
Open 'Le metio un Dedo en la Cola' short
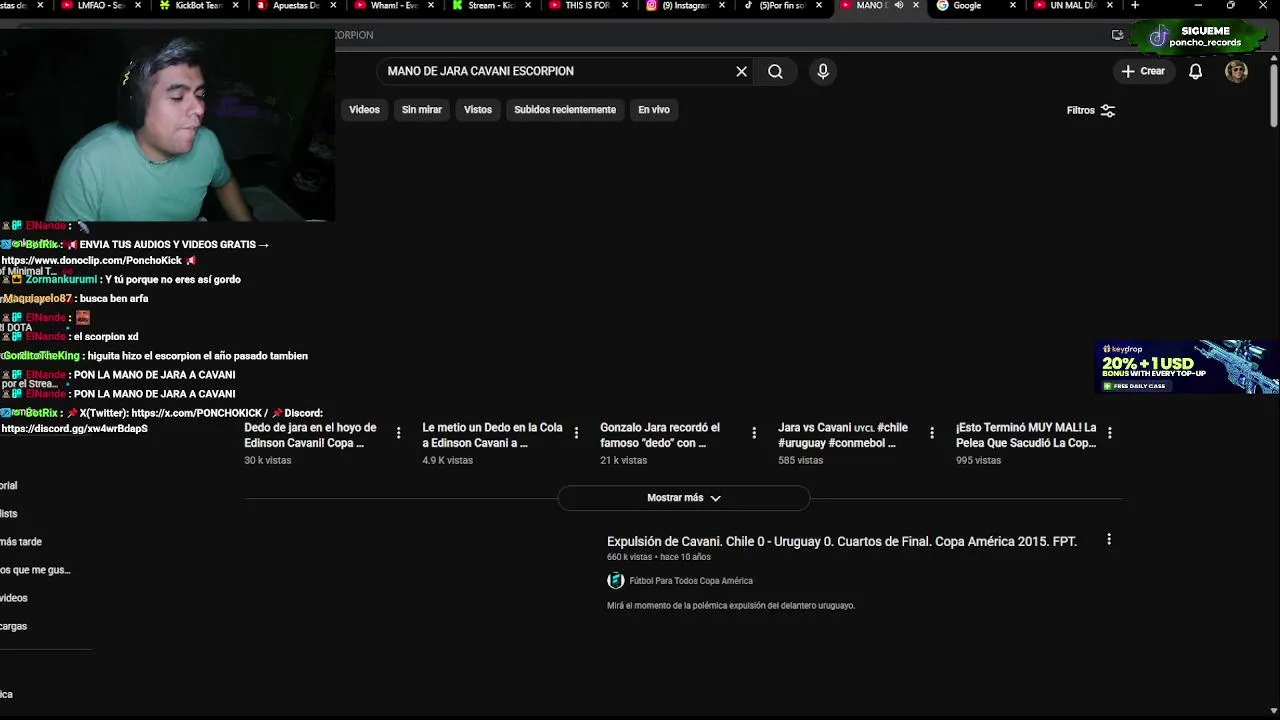492,435
